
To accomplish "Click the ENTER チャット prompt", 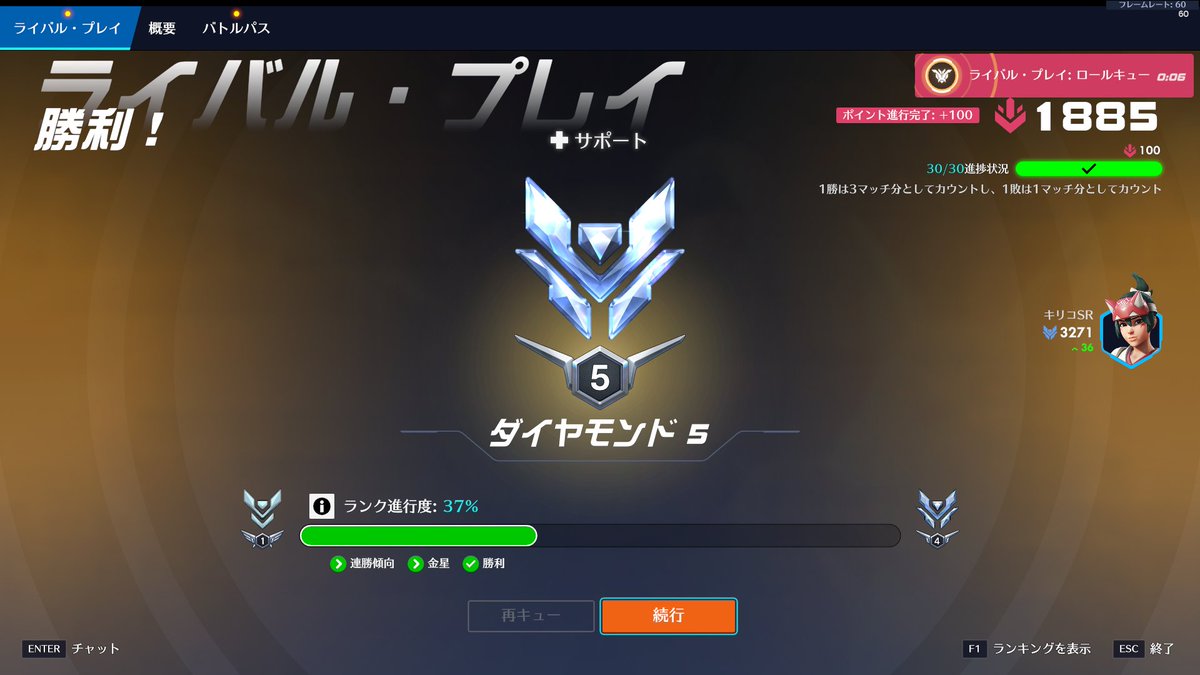I will click(71, 648).
